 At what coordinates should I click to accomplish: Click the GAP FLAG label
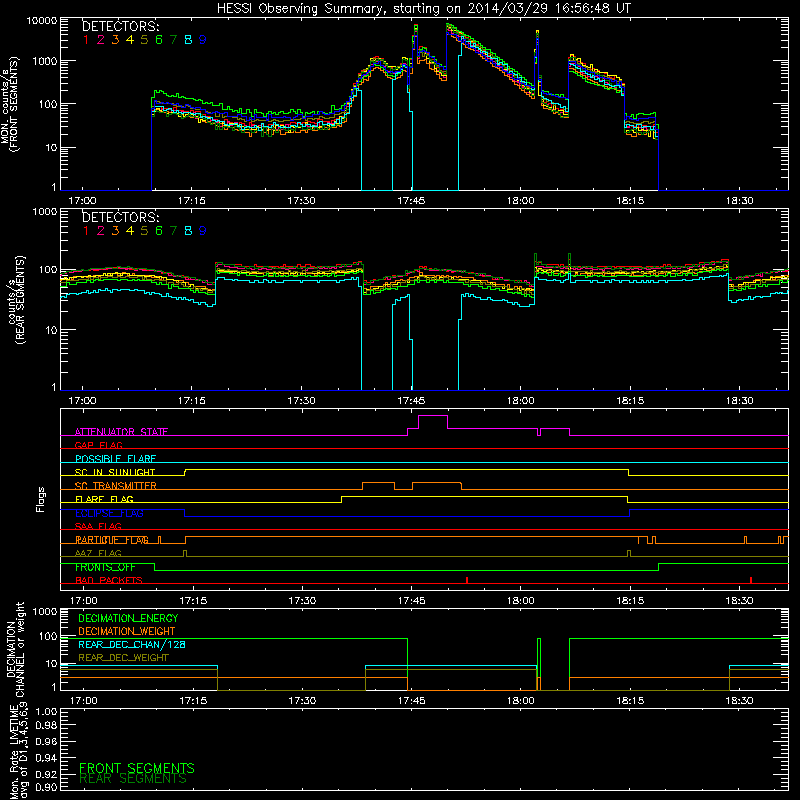(x=98, y=445)
